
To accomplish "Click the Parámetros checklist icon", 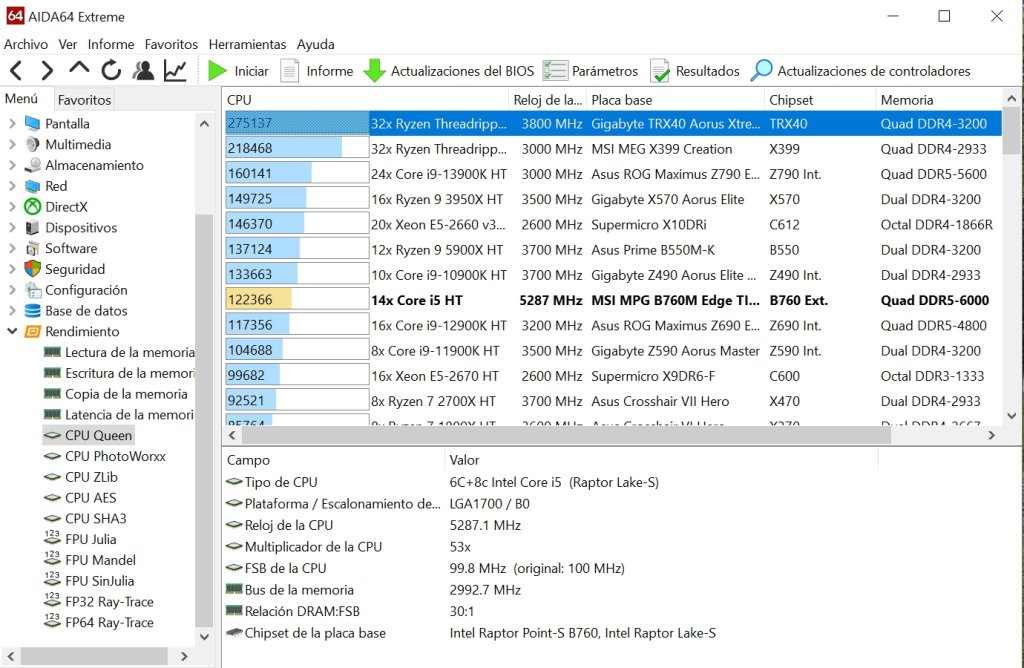I will [555, 71].
